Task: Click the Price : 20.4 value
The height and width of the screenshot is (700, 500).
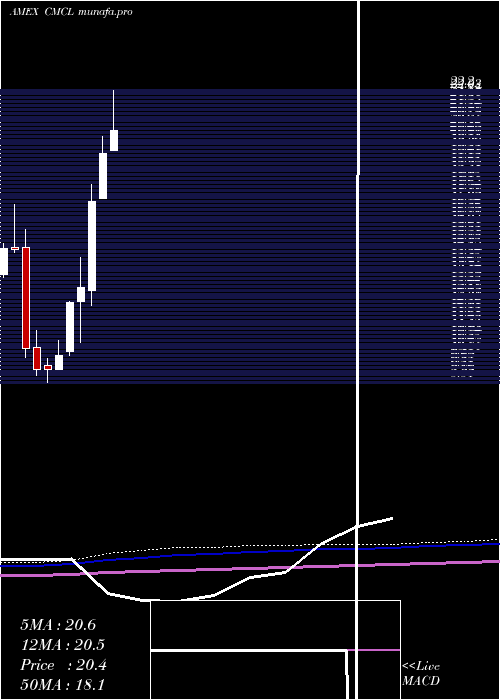Action: click(63, 665)
